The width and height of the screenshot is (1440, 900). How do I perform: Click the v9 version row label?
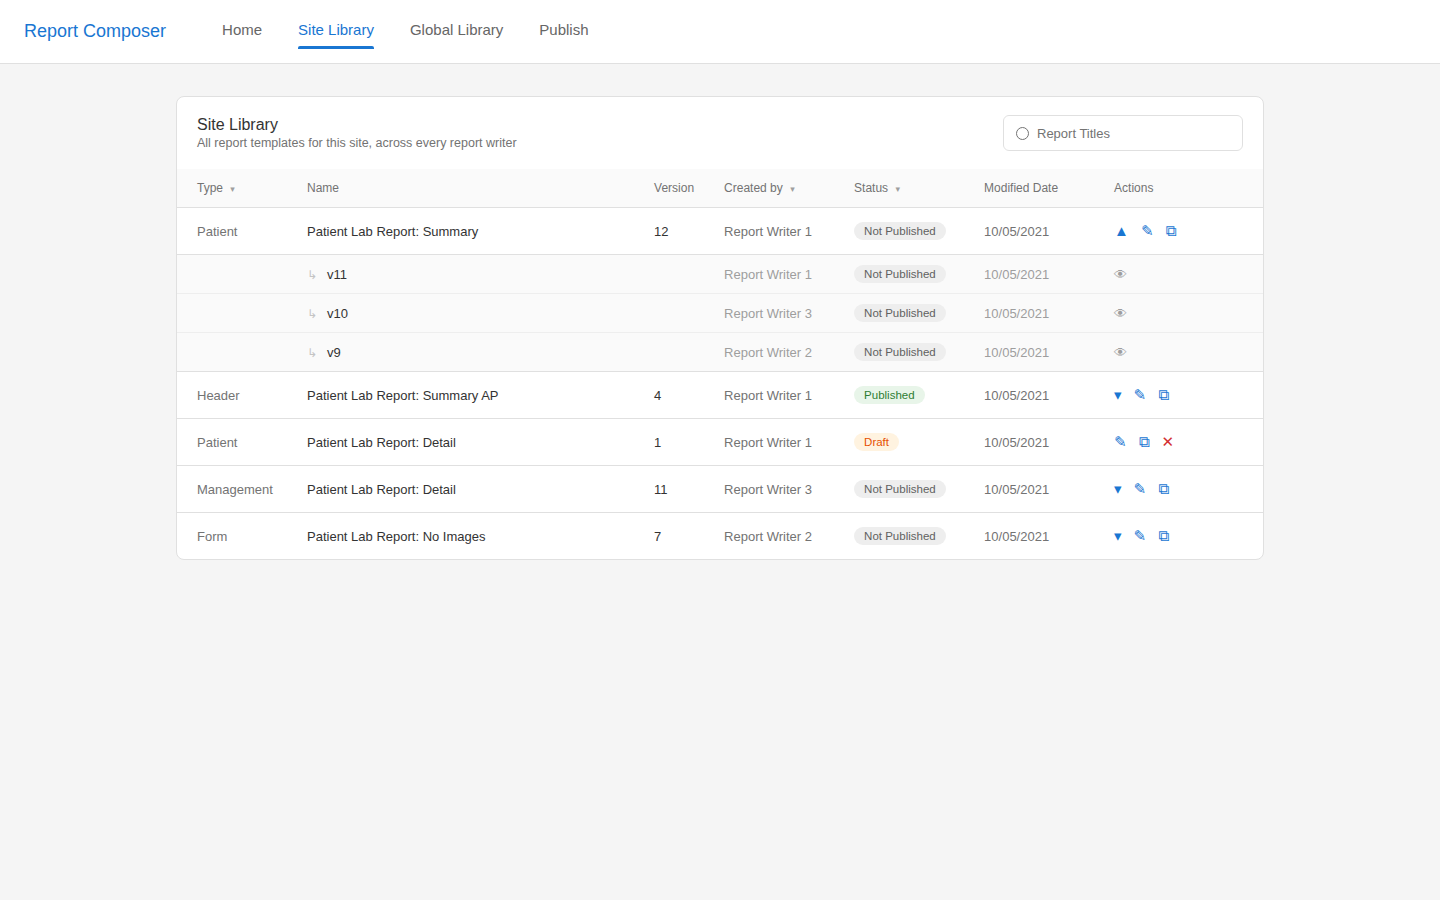tap(334, 352)
